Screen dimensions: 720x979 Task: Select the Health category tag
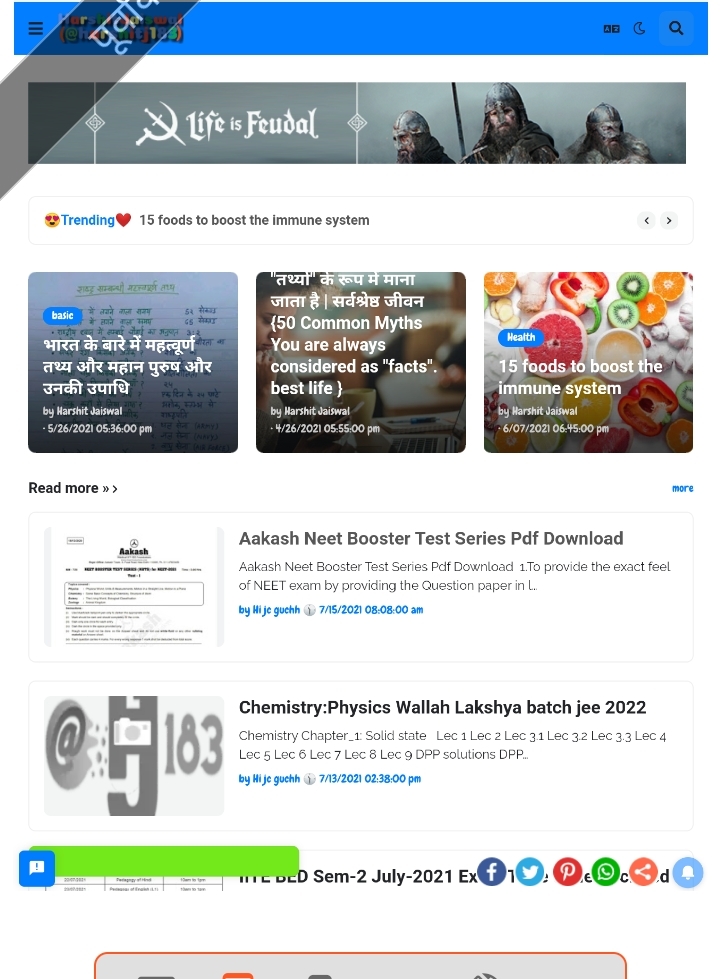pos(521,337)
